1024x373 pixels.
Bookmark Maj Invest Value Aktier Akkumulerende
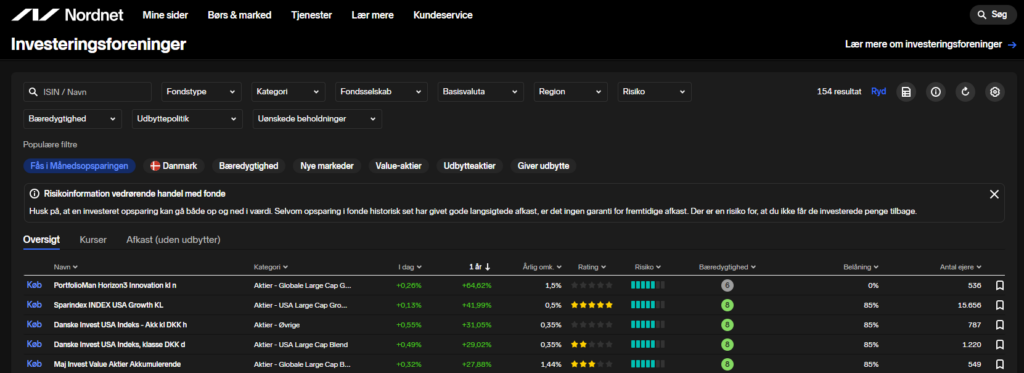[999, 364]
